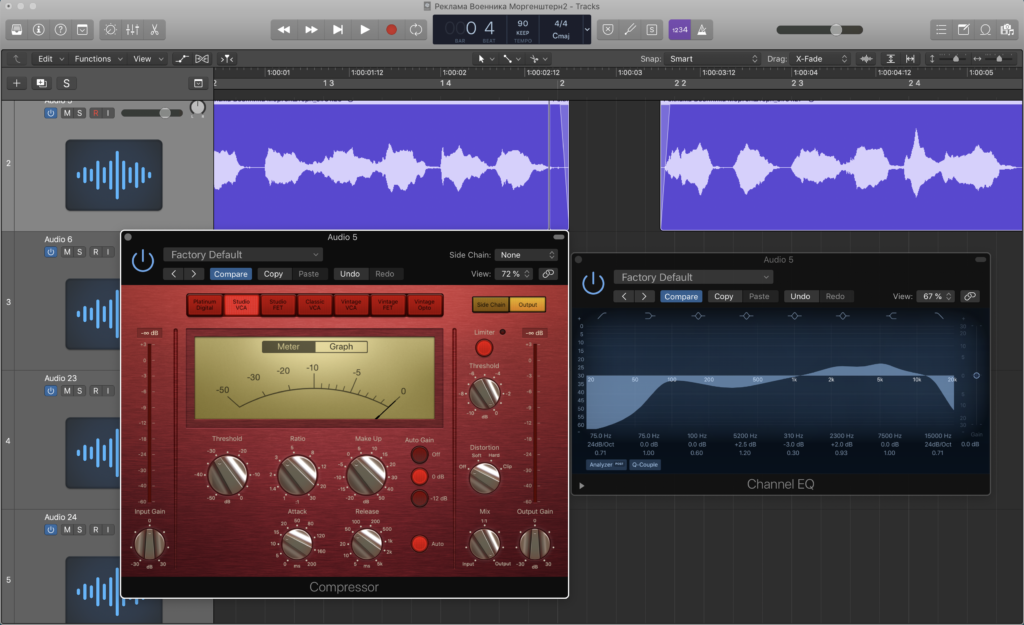Toggle the Analyzer button in Channel EQ

tap(606, 465)
